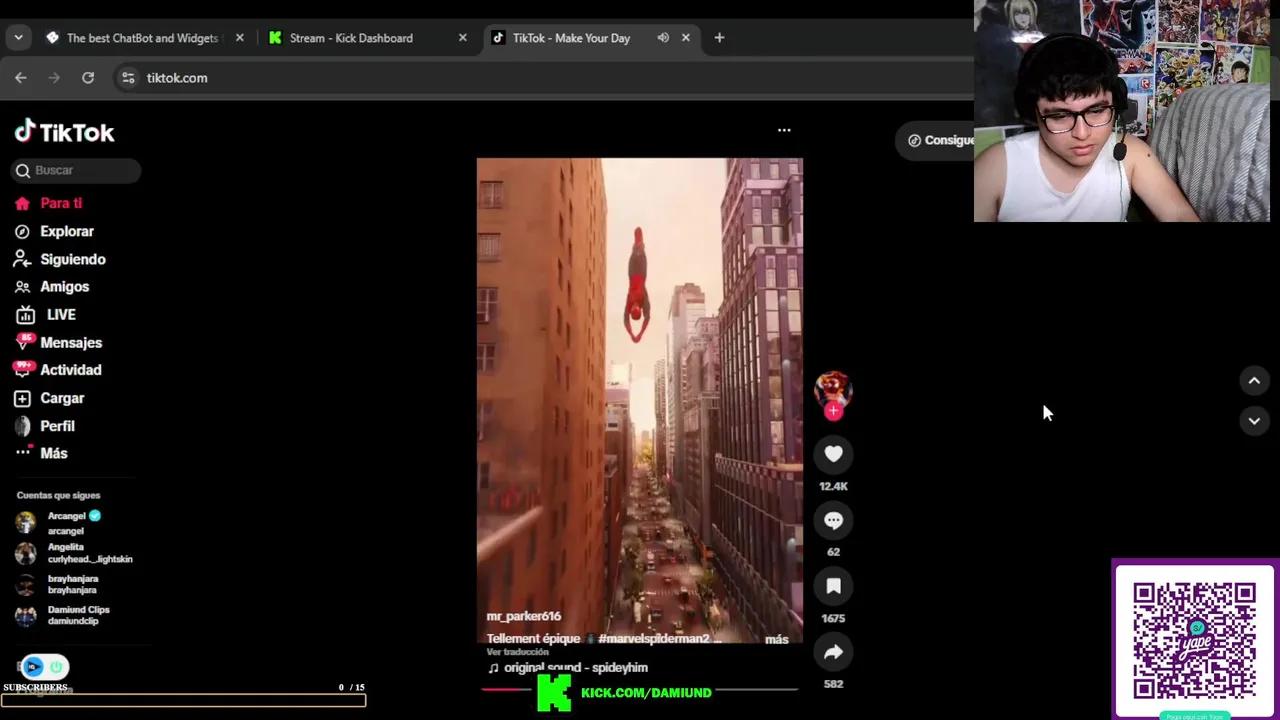Click the #marvelspiderman2 hashtag
The width and height of the screenshot is (1280, 720).
pos(653,638)
